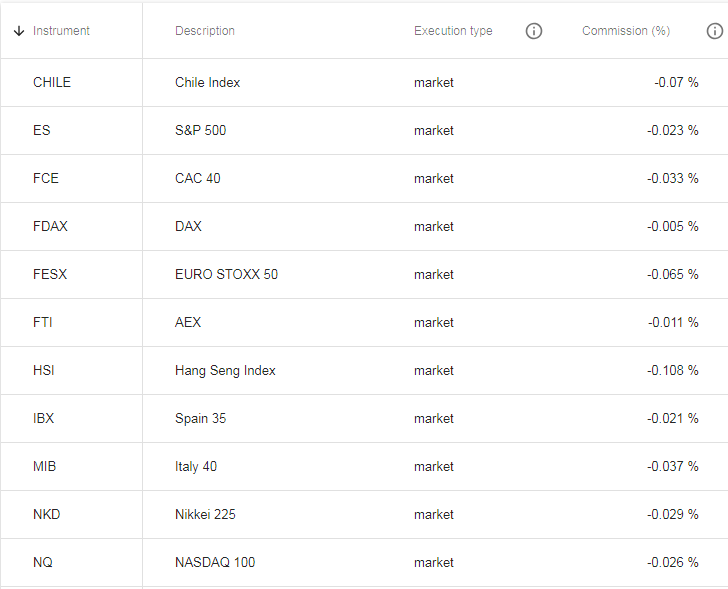Select the ES instrument cell

(x=72, y=130)
